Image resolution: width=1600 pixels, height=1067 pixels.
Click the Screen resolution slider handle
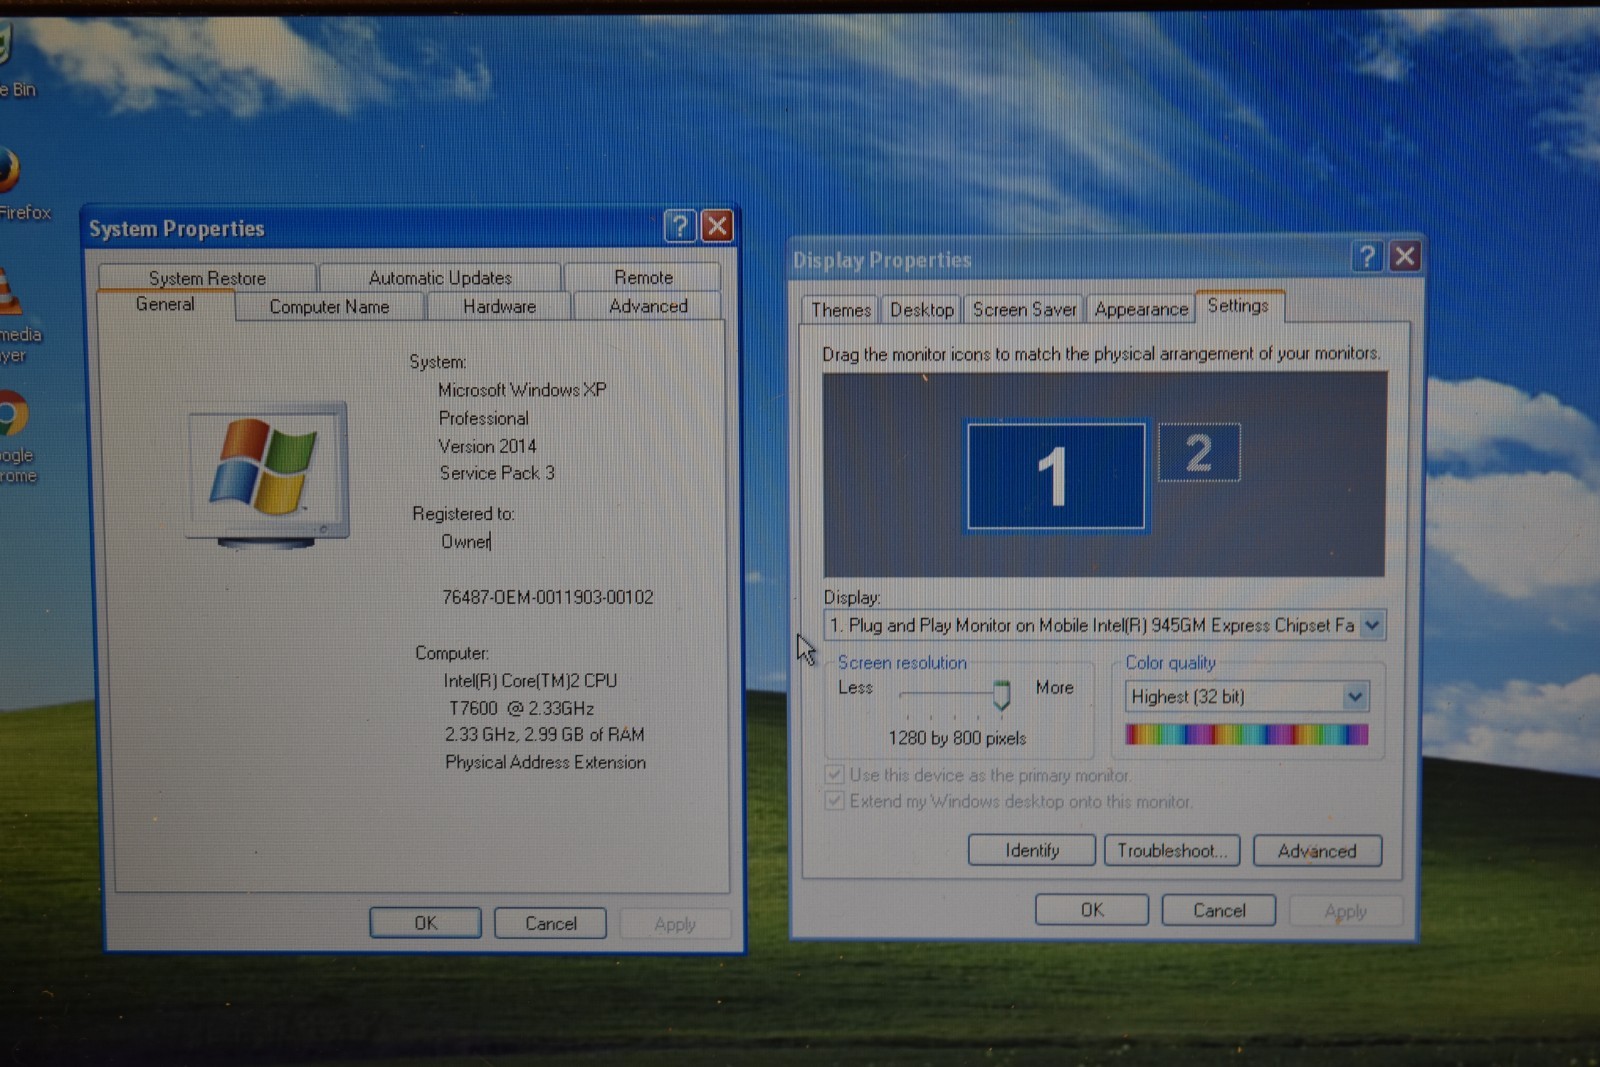(x=1001, y=694)
